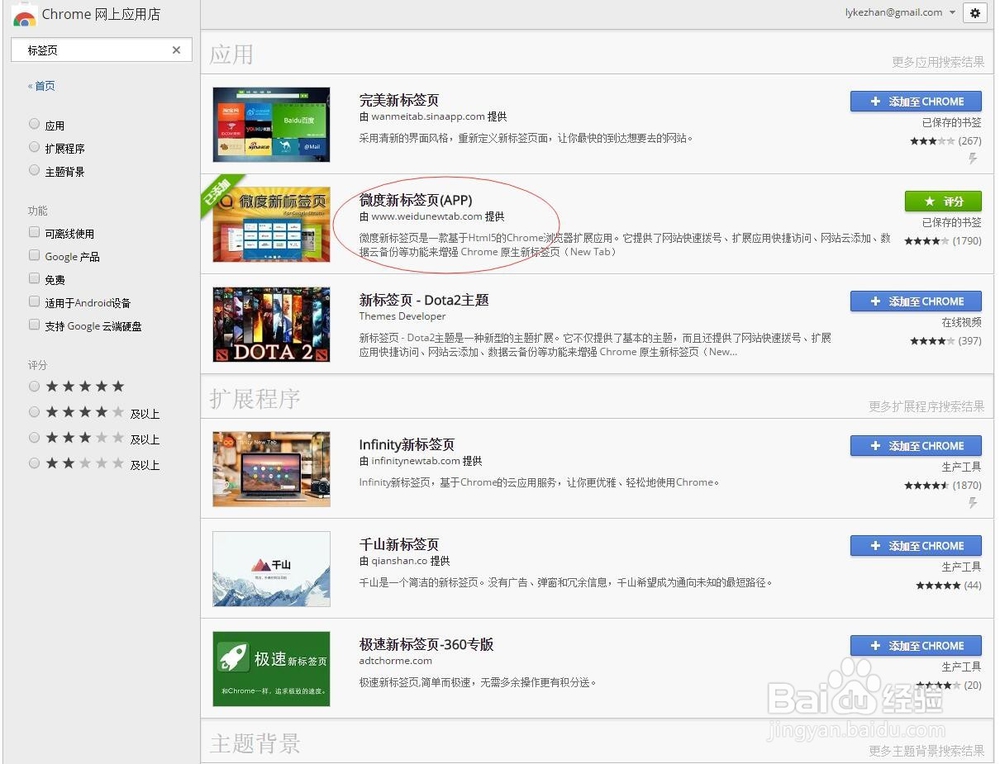
Task: Check the 免费 checkbox
Action: click(34, 279)
